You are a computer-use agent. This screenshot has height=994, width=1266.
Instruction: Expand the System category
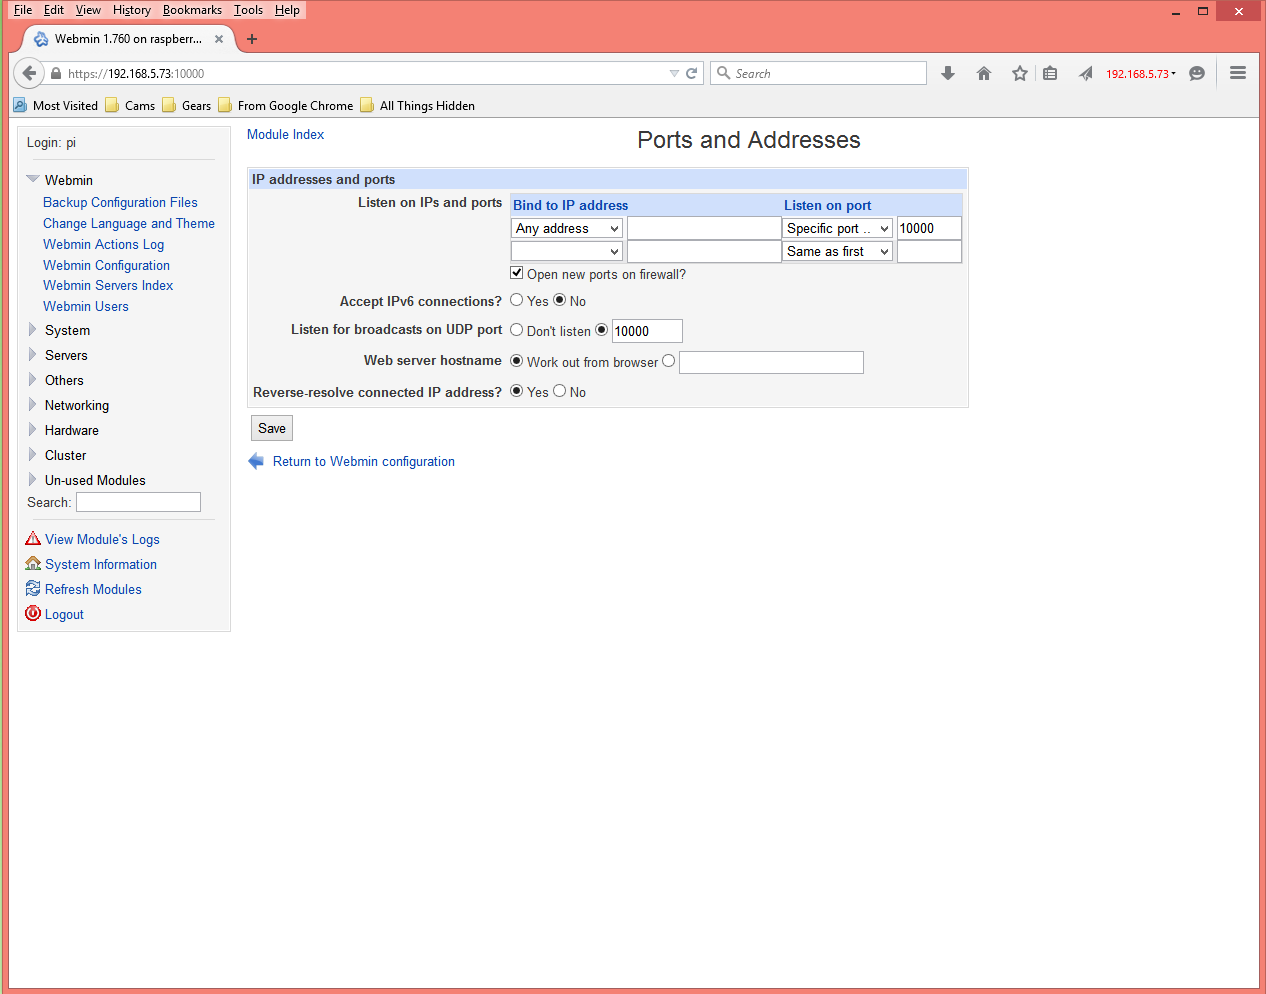(32, 329)
